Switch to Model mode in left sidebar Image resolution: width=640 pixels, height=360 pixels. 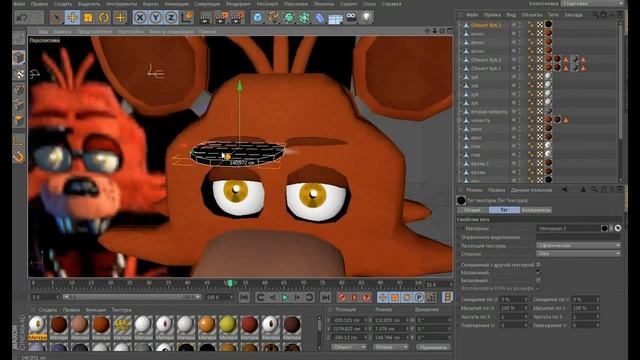[x=19, y=57]
